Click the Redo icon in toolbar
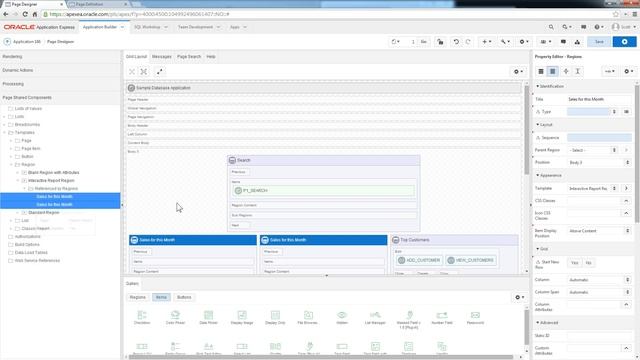The image size is (640, 360). [x=468, y=42]
